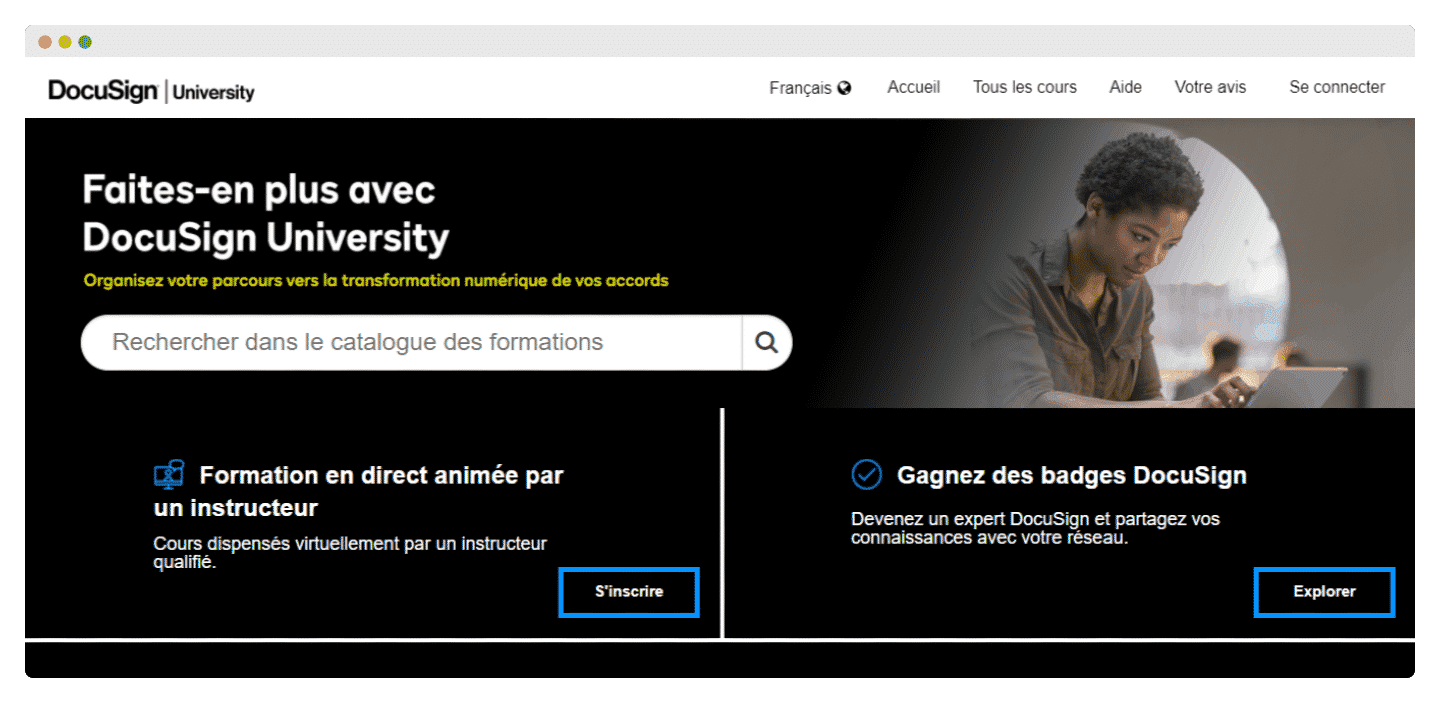Image resolution: width=1440 pixels, height=703 pixels.
Task: Click text Cours dispensés virtuellement par un instructeur
Action: click(350, 552)
